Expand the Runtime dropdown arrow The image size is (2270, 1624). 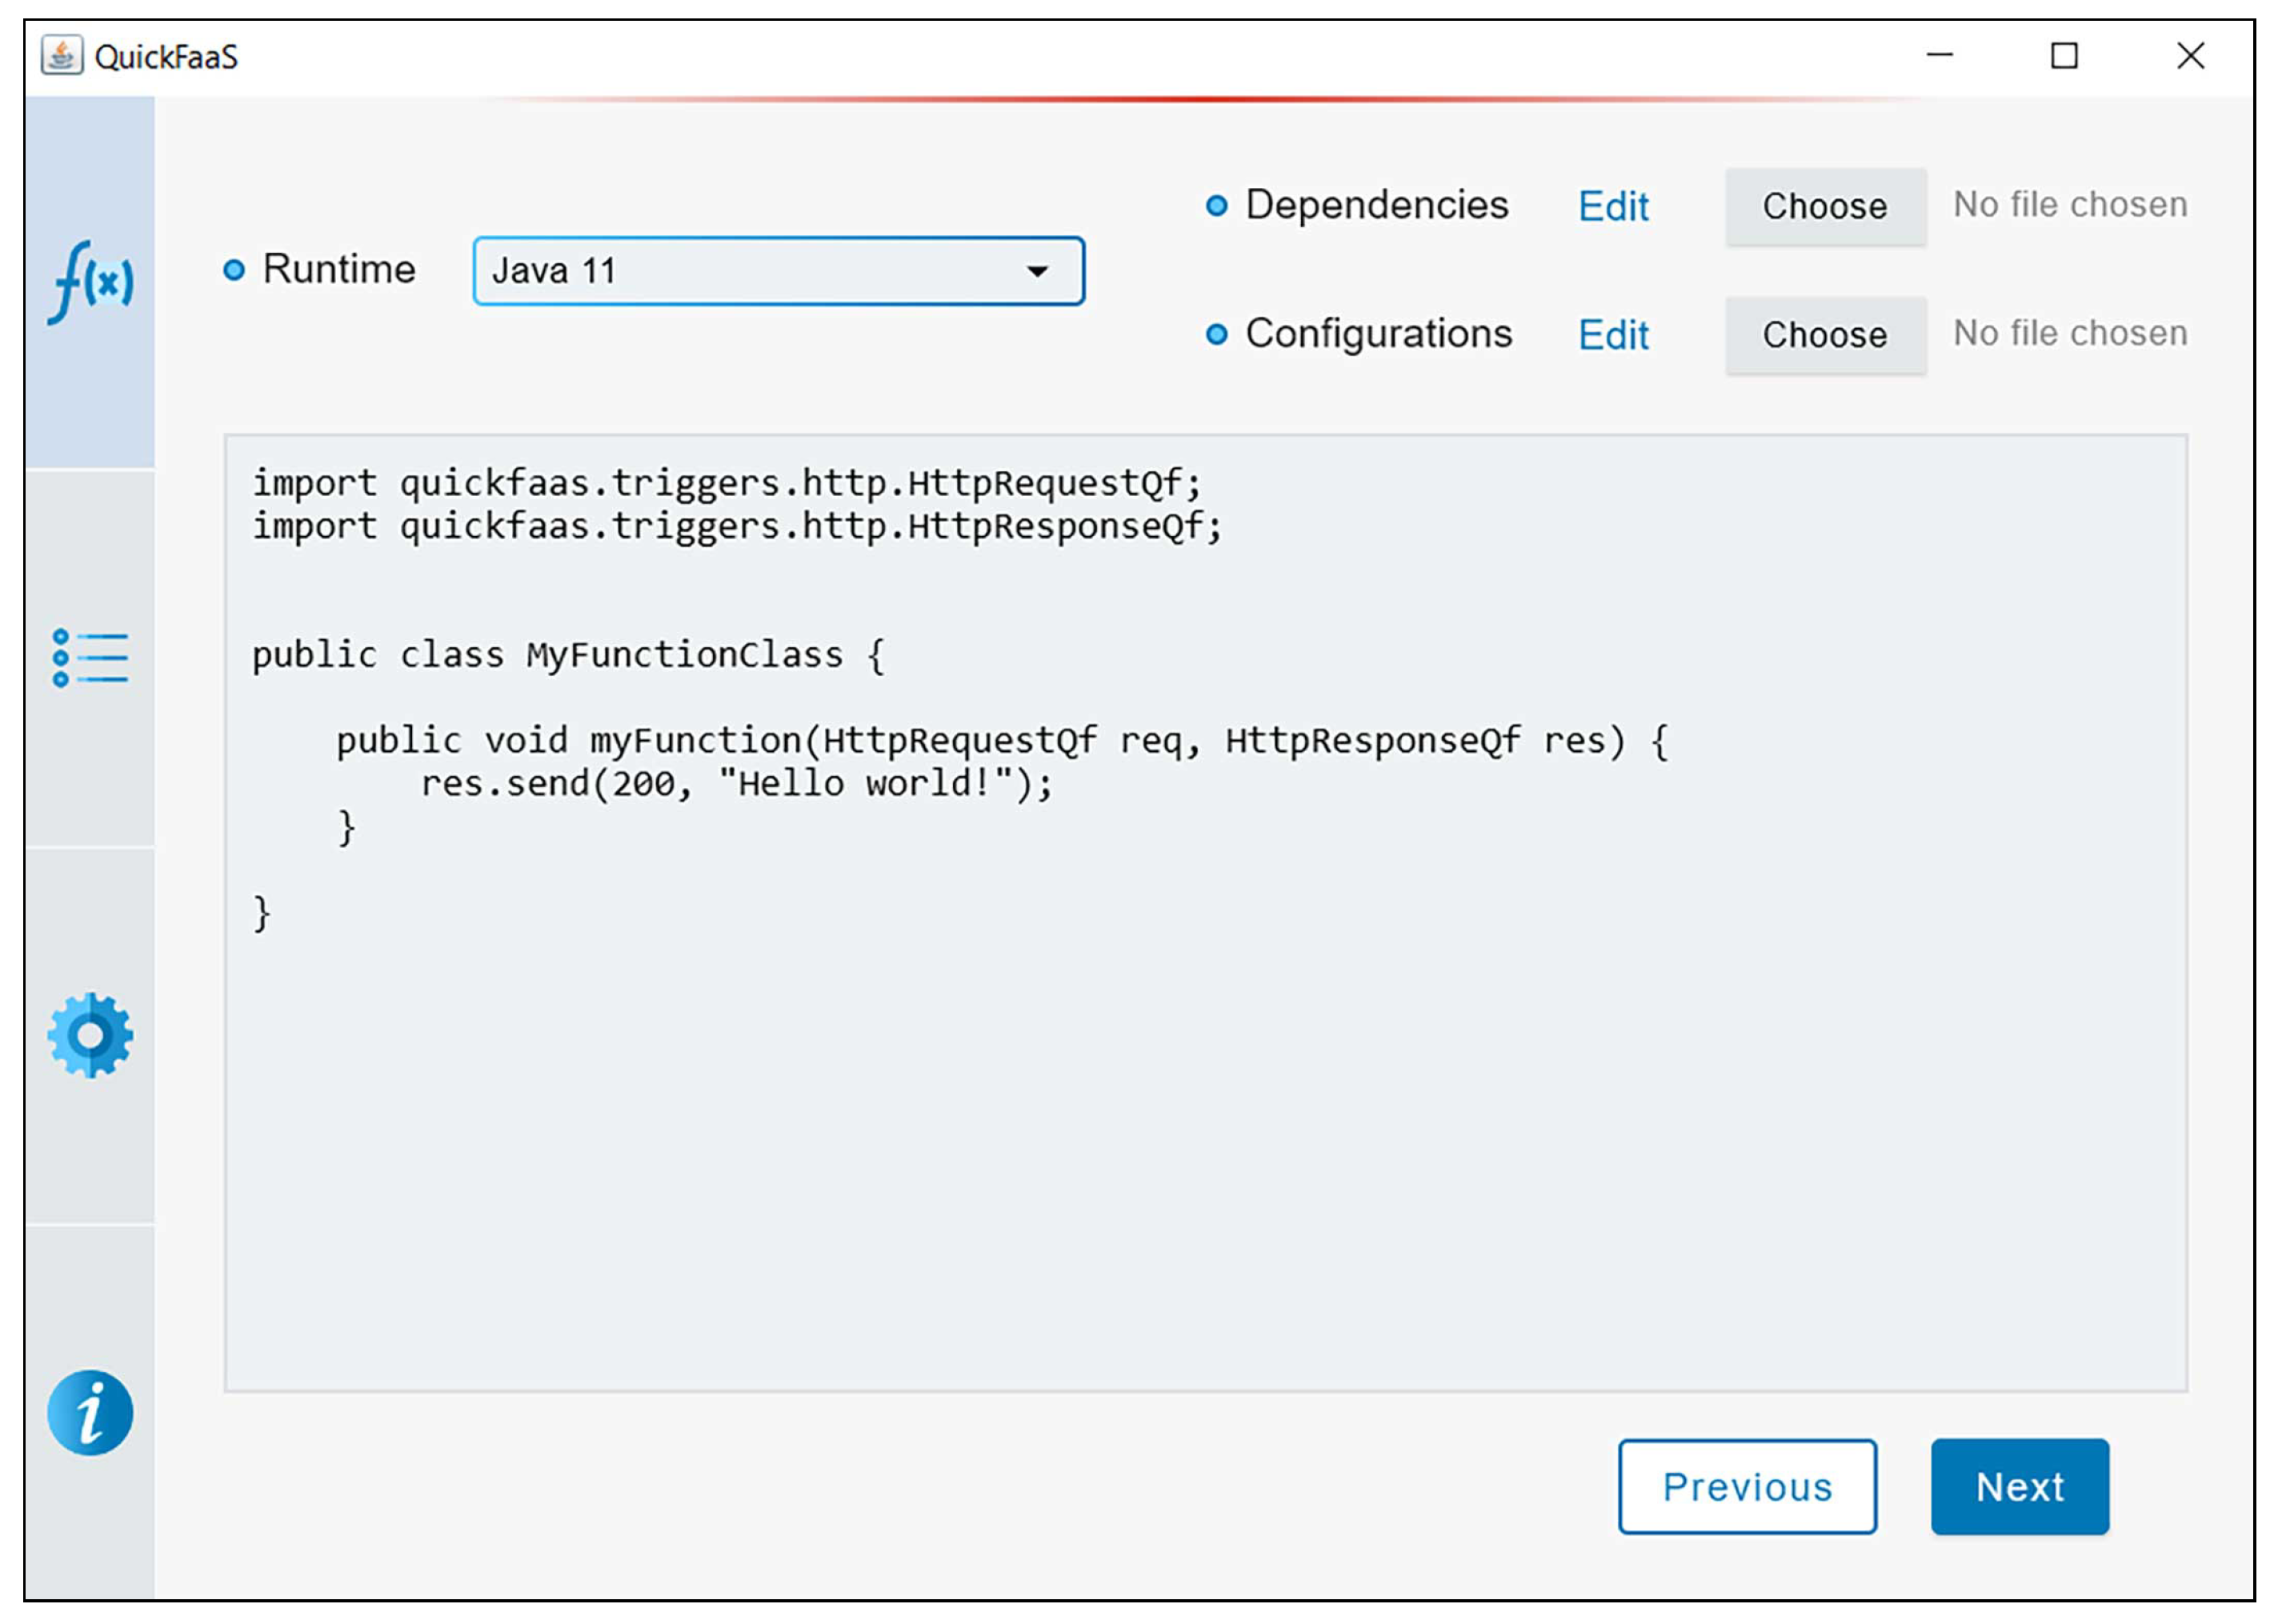coord(1037,271)
